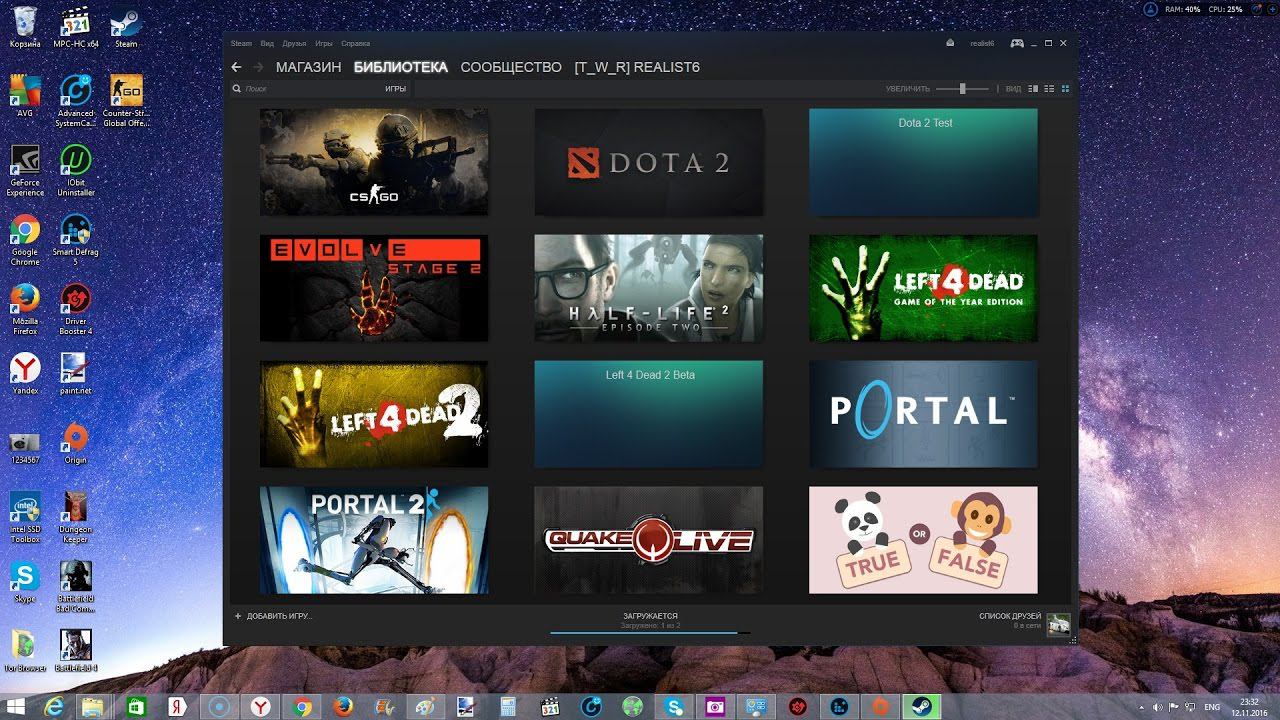Open the MPC-HC x64 desktop shortcut

pos(76,26)
